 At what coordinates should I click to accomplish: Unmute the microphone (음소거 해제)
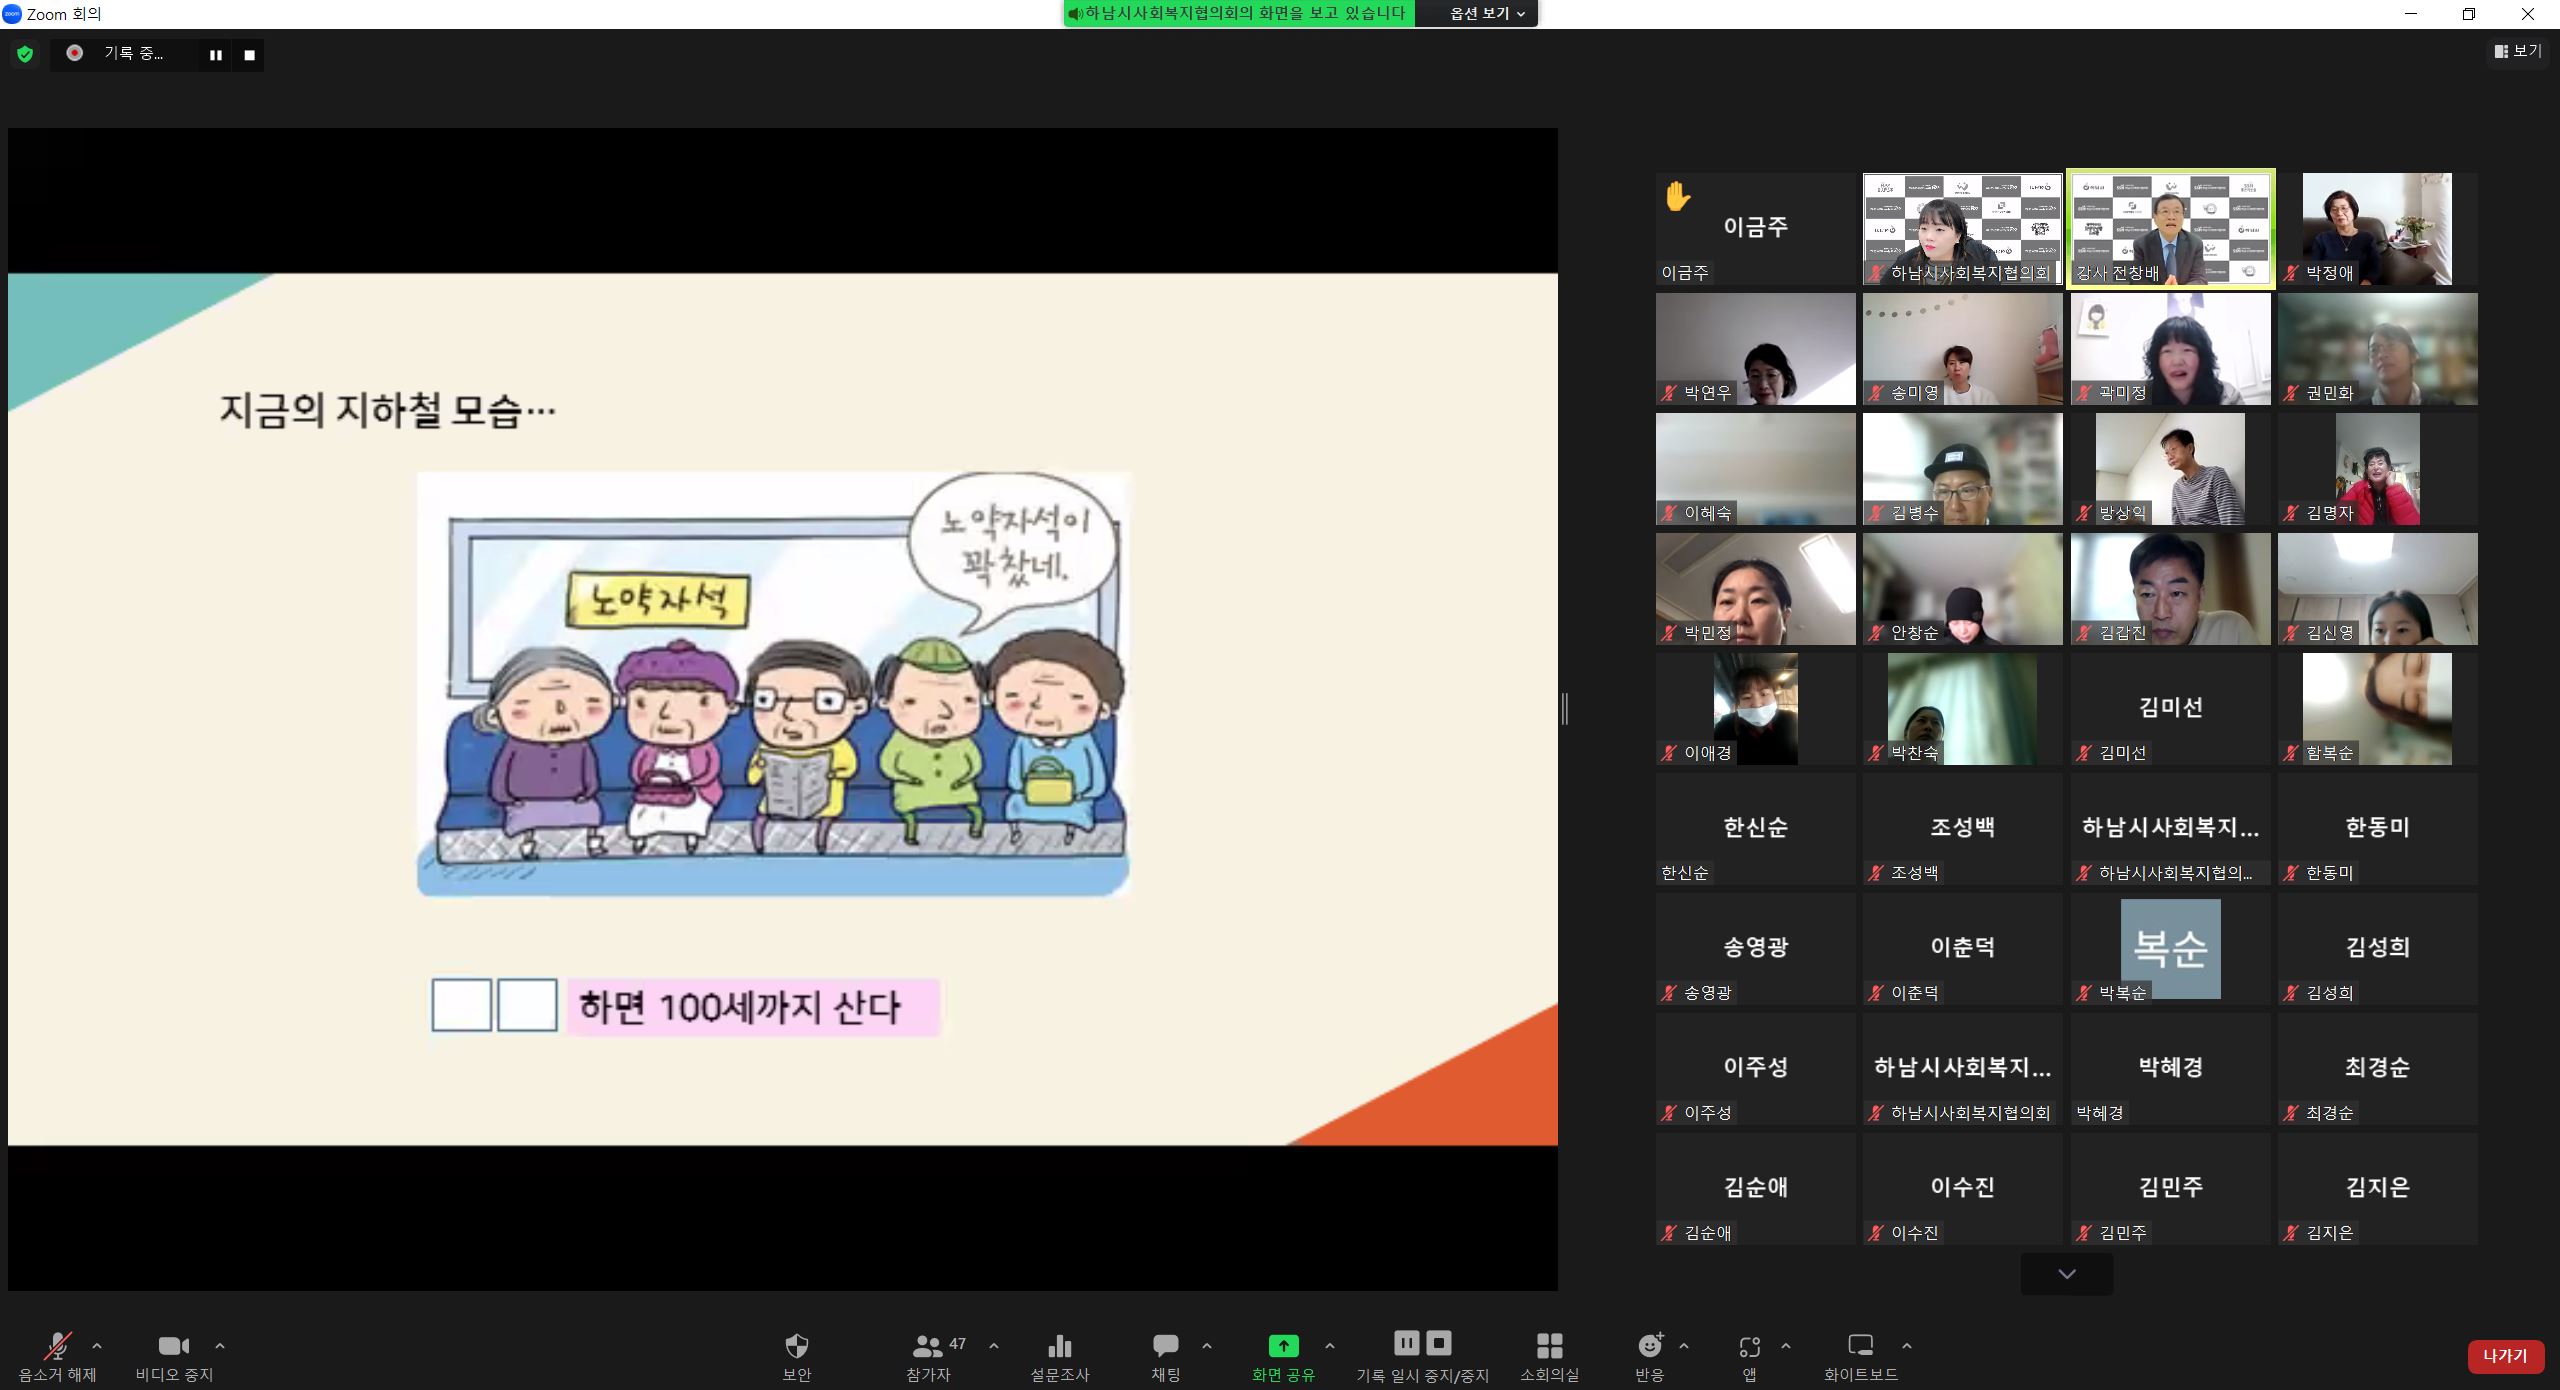pyautogui.click(x=58, y=1346)
